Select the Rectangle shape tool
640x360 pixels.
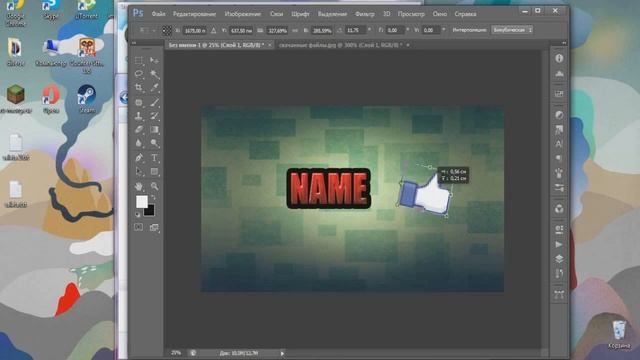[x=154, y=171]
